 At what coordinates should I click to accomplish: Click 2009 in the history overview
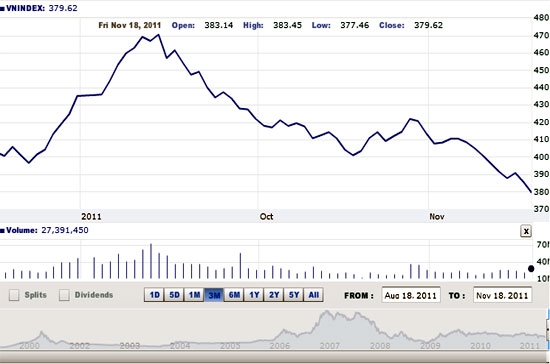tap(430, 346)
